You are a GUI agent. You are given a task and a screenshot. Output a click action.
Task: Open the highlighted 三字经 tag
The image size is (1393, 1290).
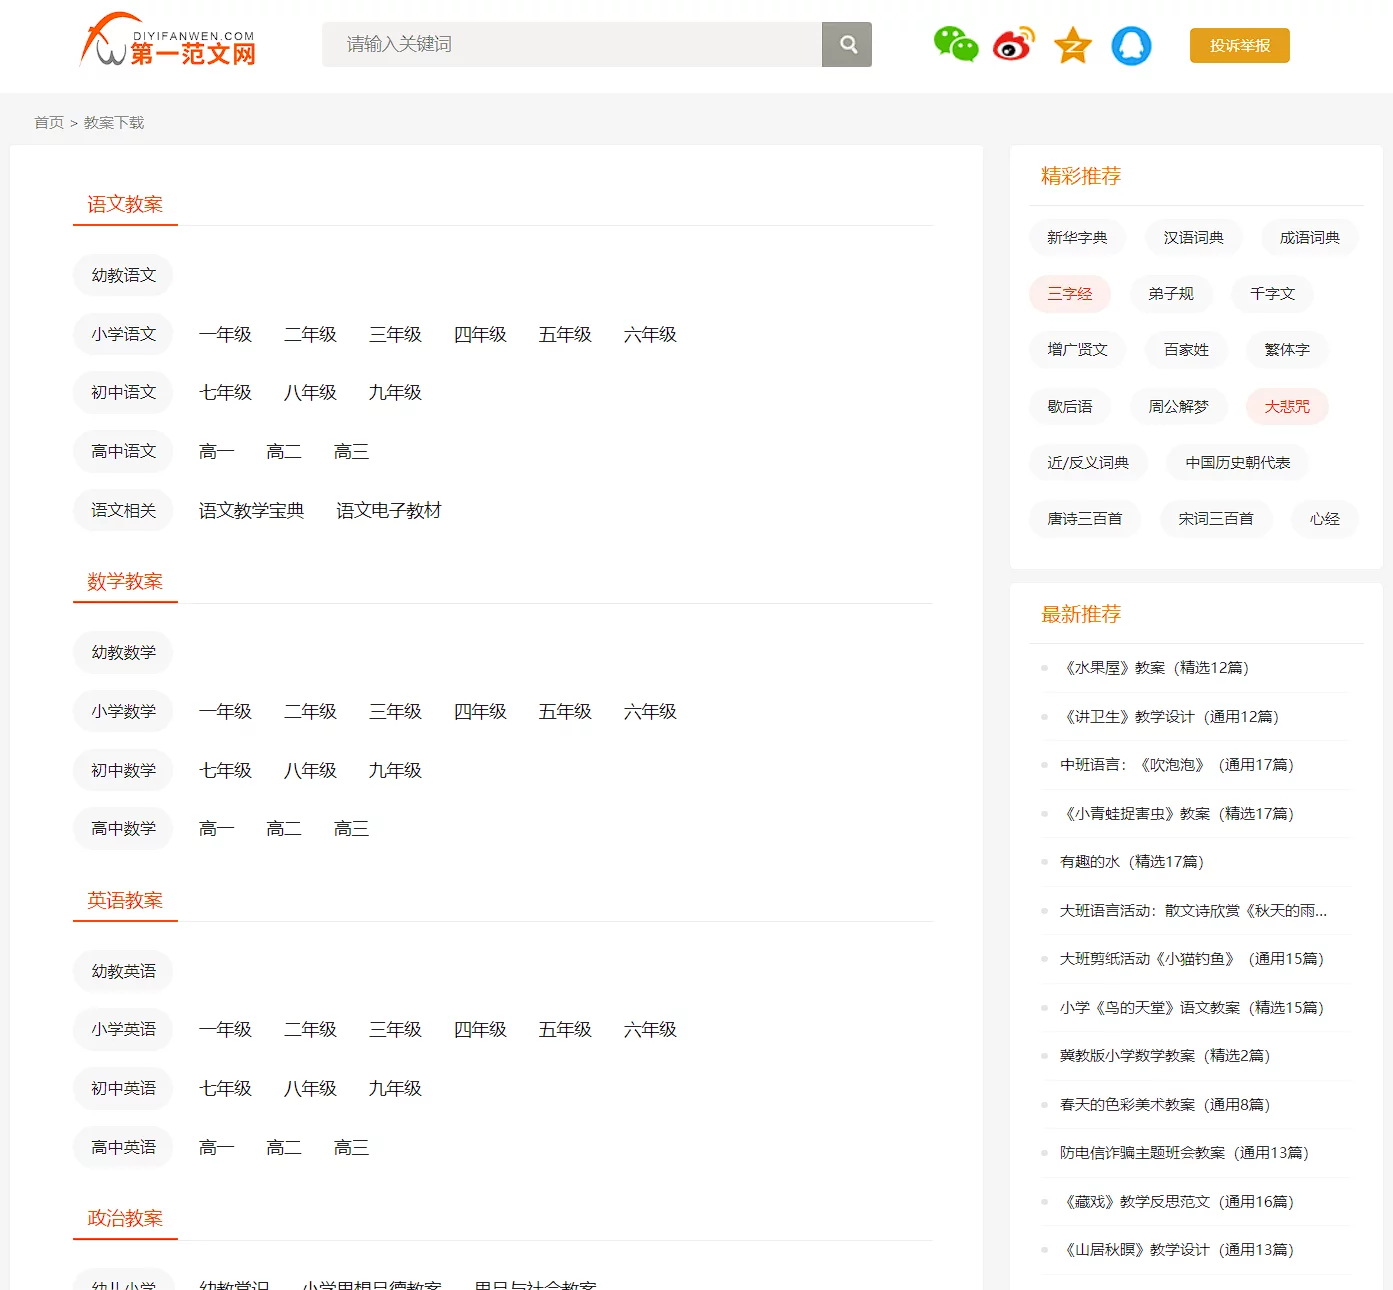point(1069,294)
